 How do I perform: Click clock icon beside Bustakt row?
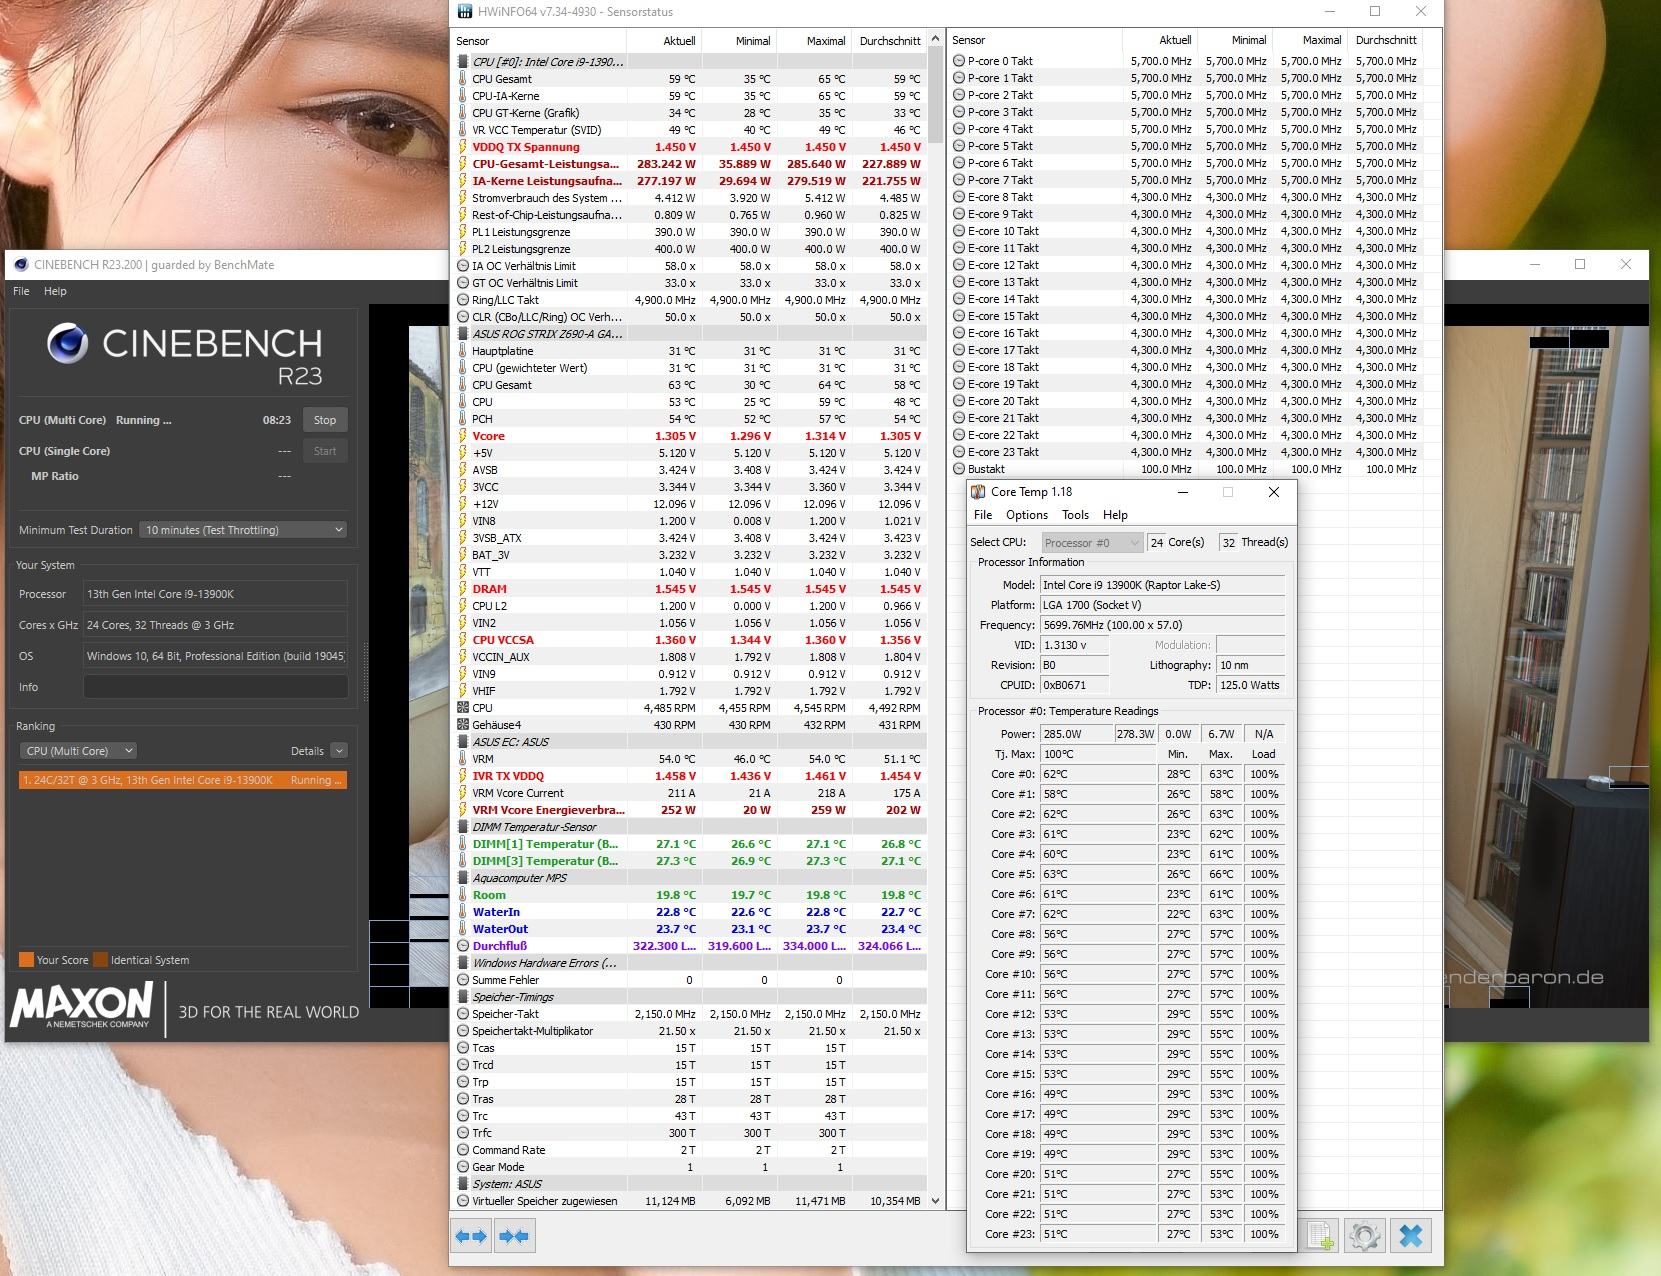pyautogui.click(x=959, y=469)
